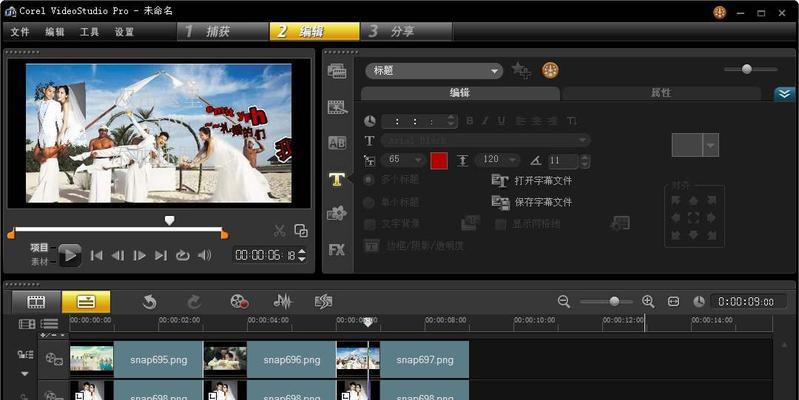Click 保存字幕文件 button
This screenshot has height=400, width=799.
pos(532,202)
